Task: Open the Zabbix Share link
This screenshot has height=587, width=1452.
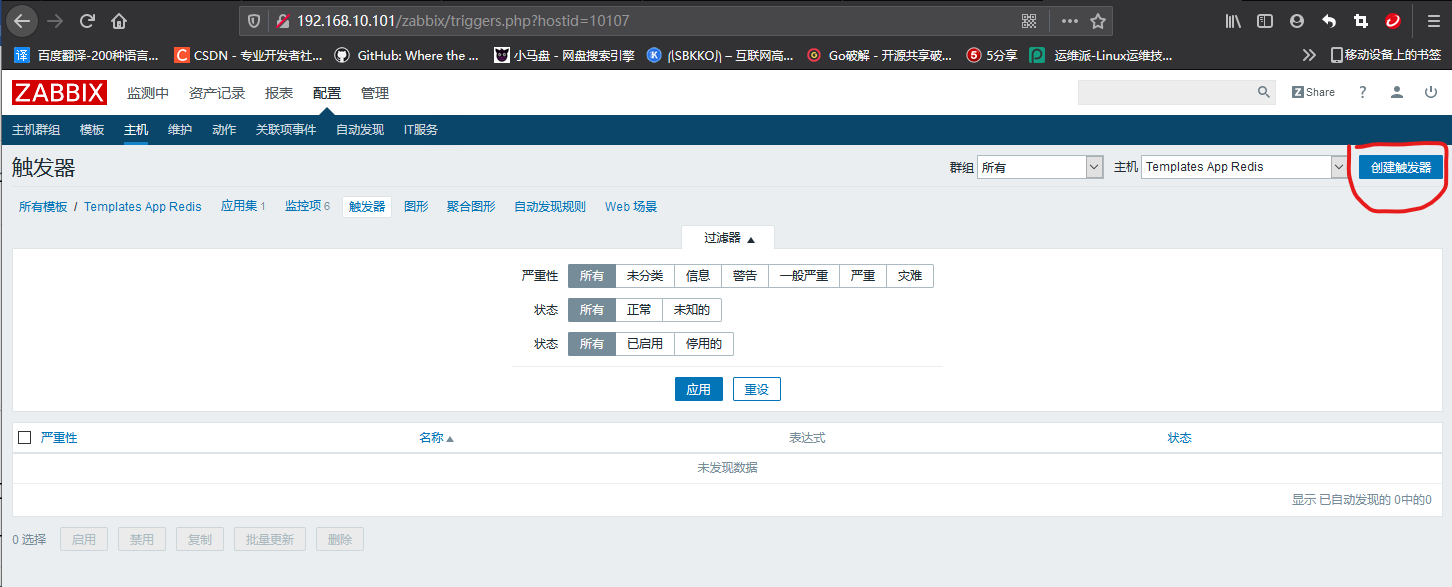Action: click(x=1313, y=92)
